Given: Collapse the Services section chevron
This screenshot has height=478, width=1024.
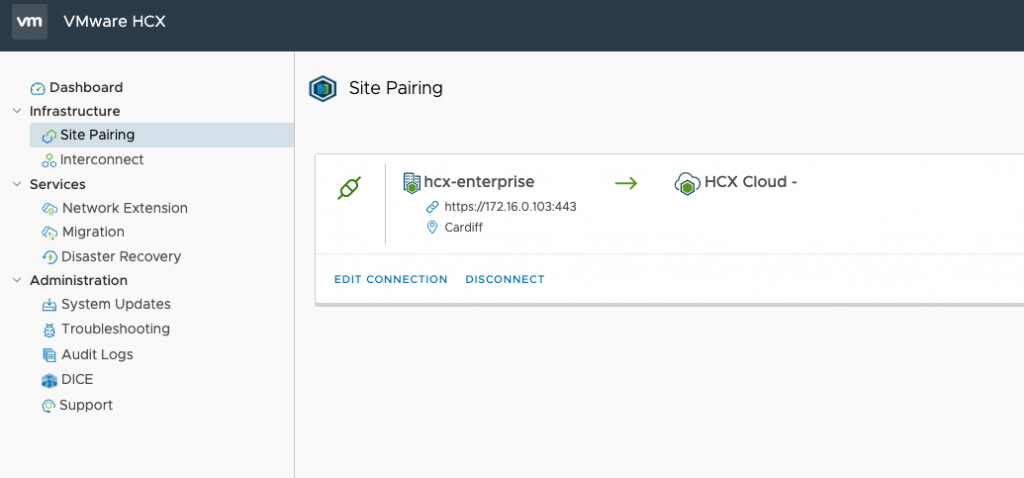Looking at the screenshot, I should tap(16, 184).
